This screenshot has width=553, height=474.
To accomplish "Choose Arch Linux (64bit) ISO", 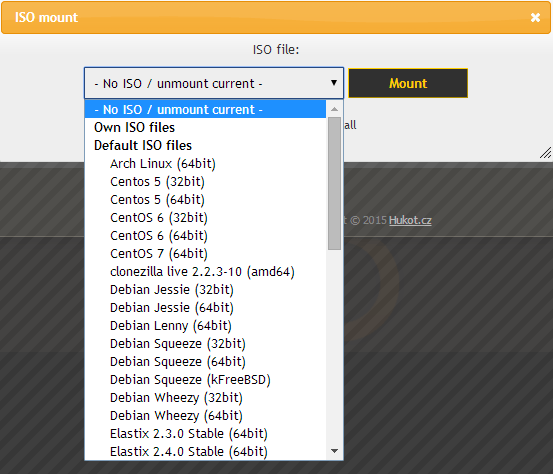I will coord(205,164).
